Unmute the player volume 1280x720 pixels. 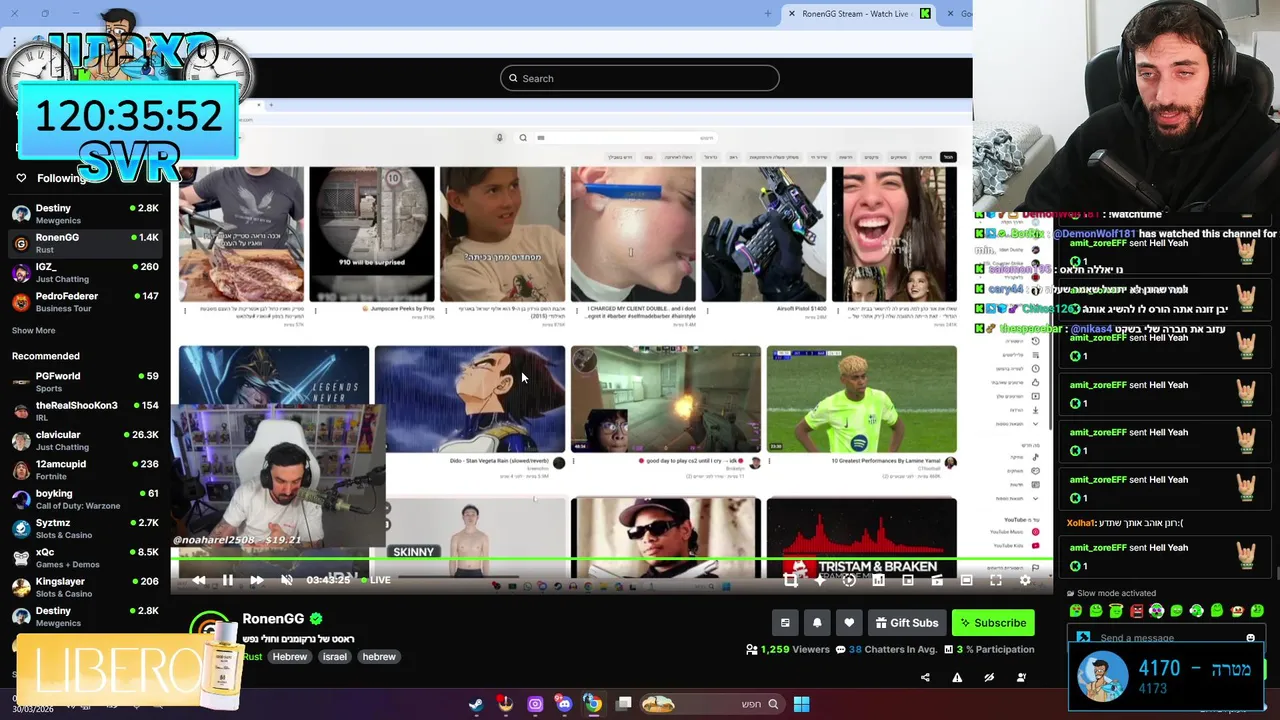(287, 580)
